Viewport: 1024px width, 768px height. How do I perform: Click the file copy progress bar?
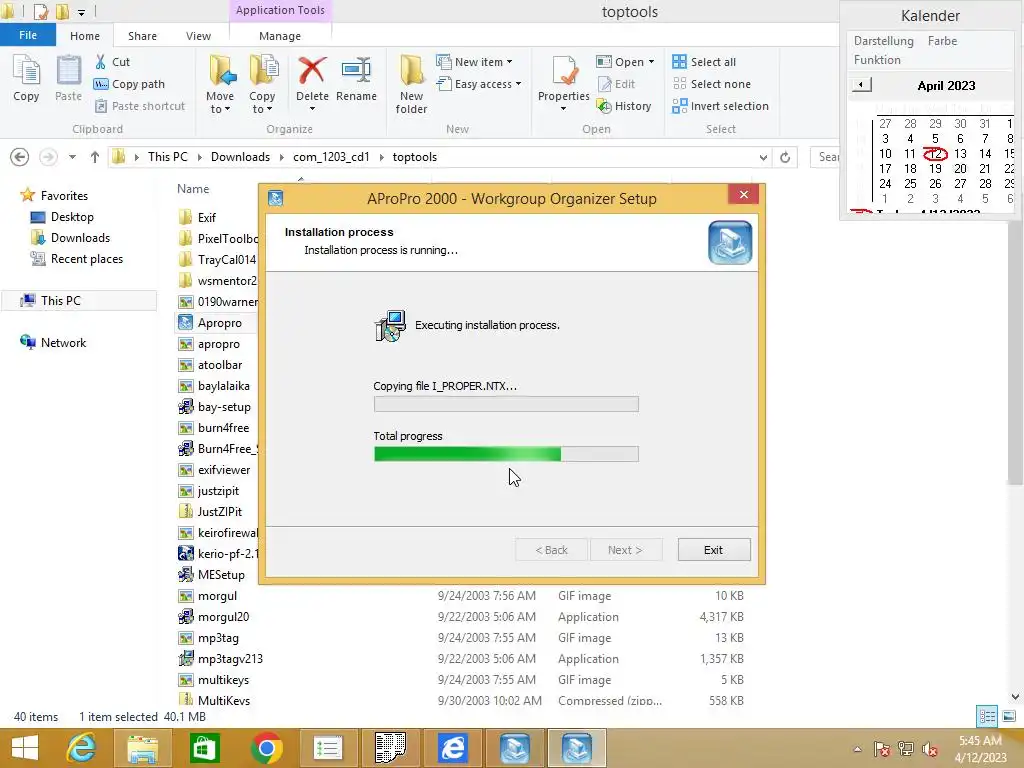(506, 404)
